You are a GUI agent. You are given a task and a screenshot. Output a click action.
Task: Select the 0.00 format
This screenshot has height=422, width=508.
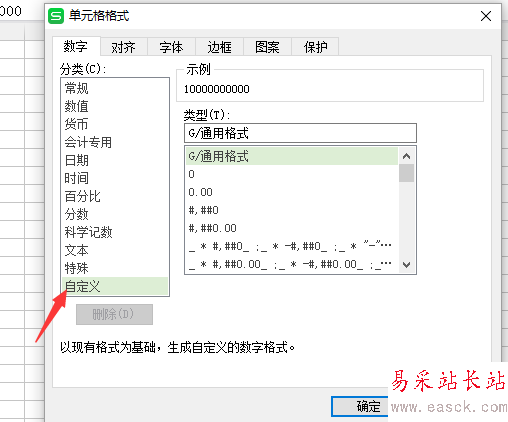coord(292,192)
